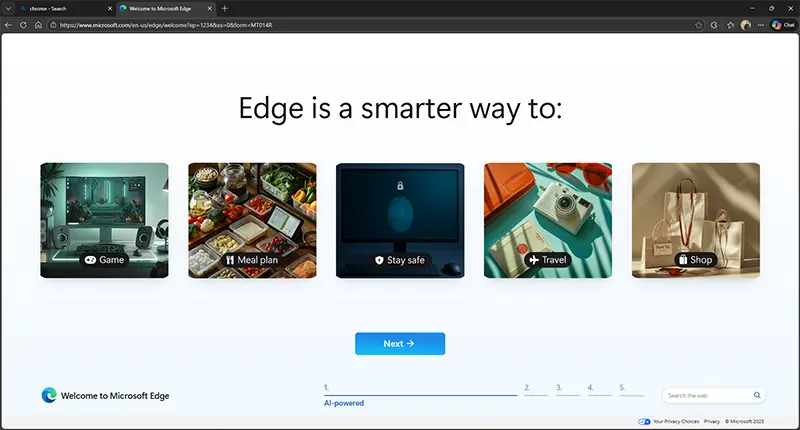The height and width of the screenshot is (430, 800).
Task: Click the Microsoft Edge logo icon
Action: [x=49, y=395]
